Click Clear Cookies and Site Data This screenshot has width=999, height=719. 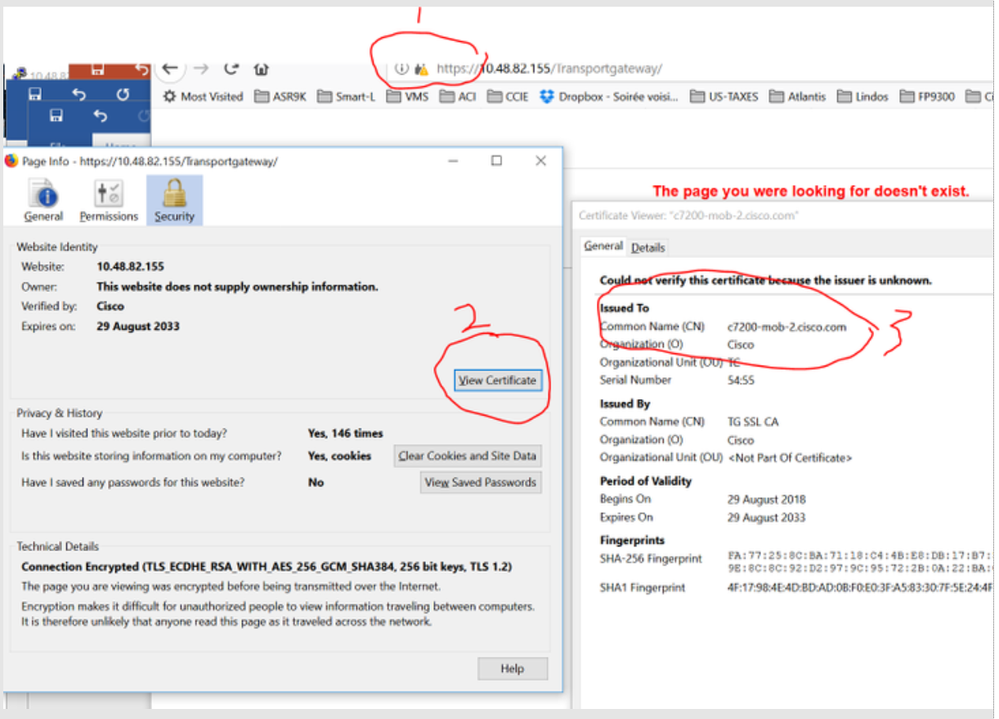(x=468, y=456)
